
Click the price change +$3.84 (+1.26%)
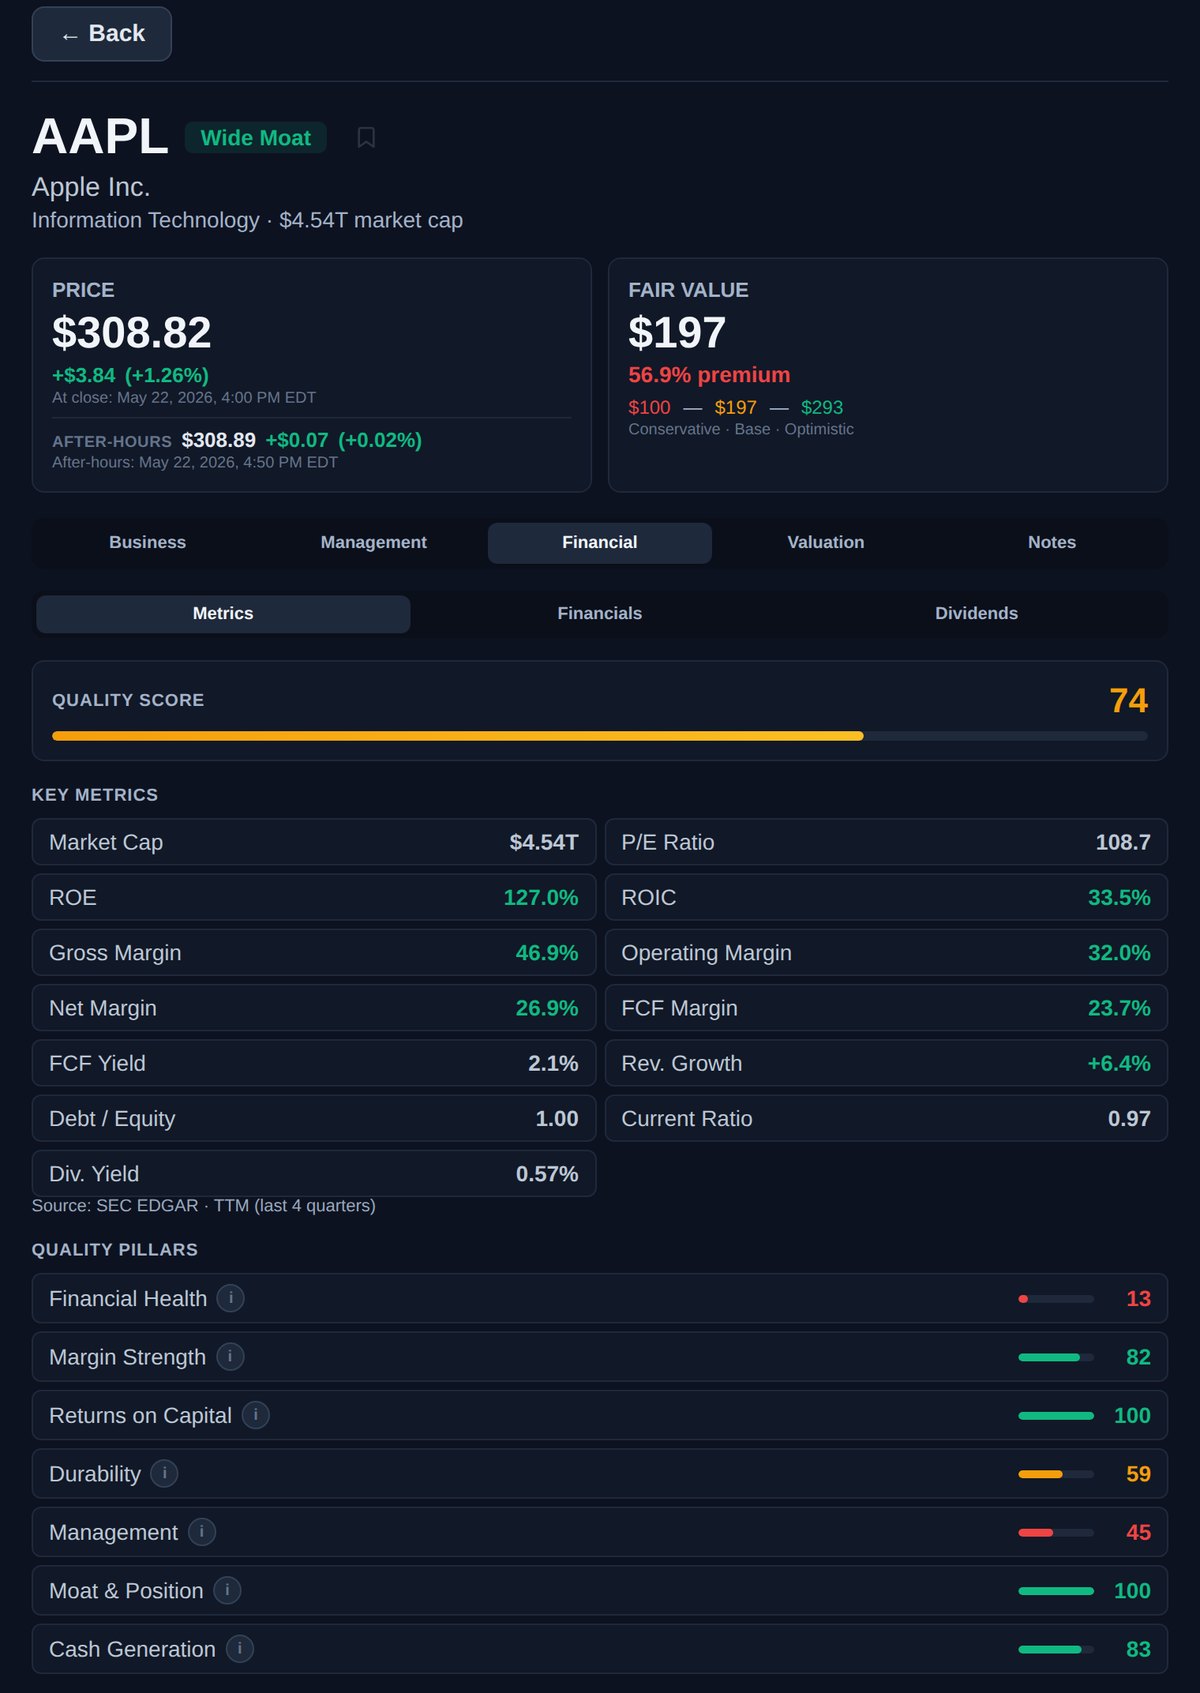[x=130, y=375]
